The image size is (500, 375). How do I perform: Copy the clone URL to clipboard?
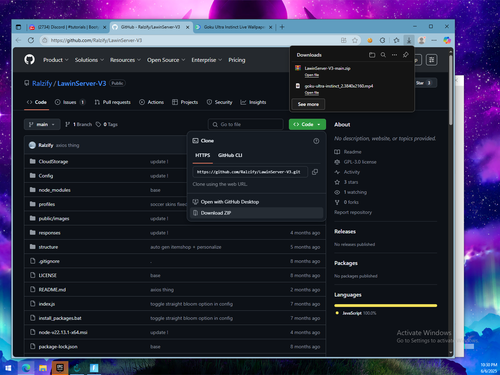click(315, 172)
